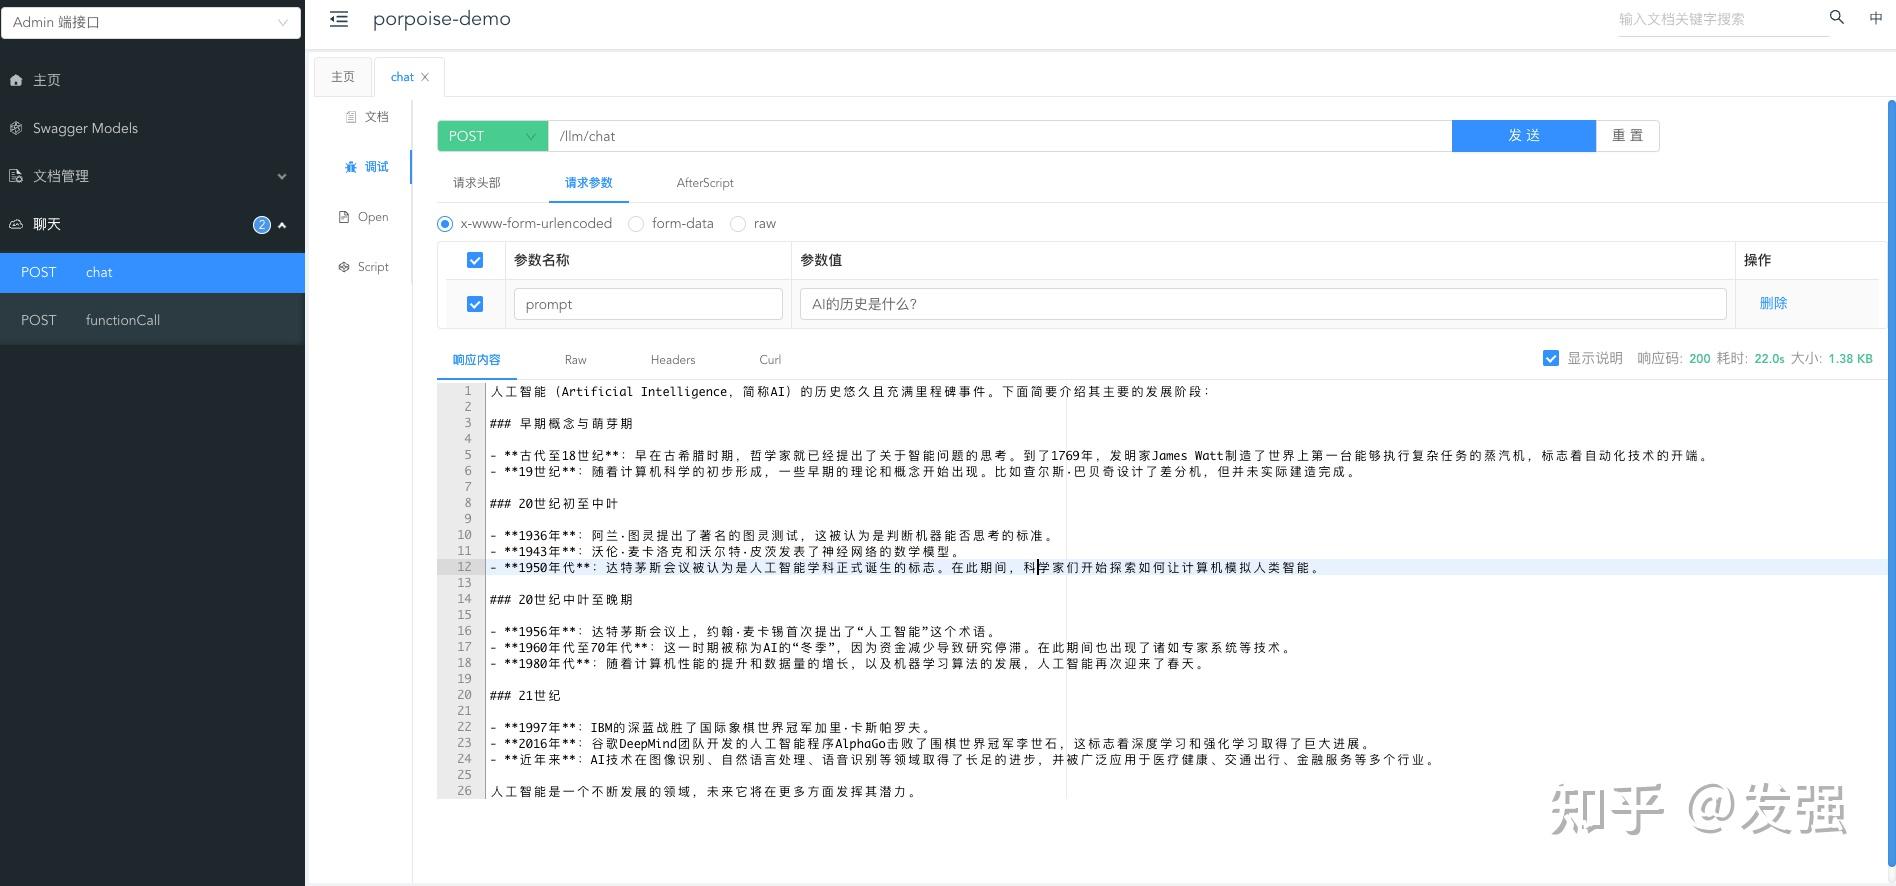Click the 文档管理 icon in sidebar
The width and height of the screenshot is (1896, 886).
pos(16,176)
